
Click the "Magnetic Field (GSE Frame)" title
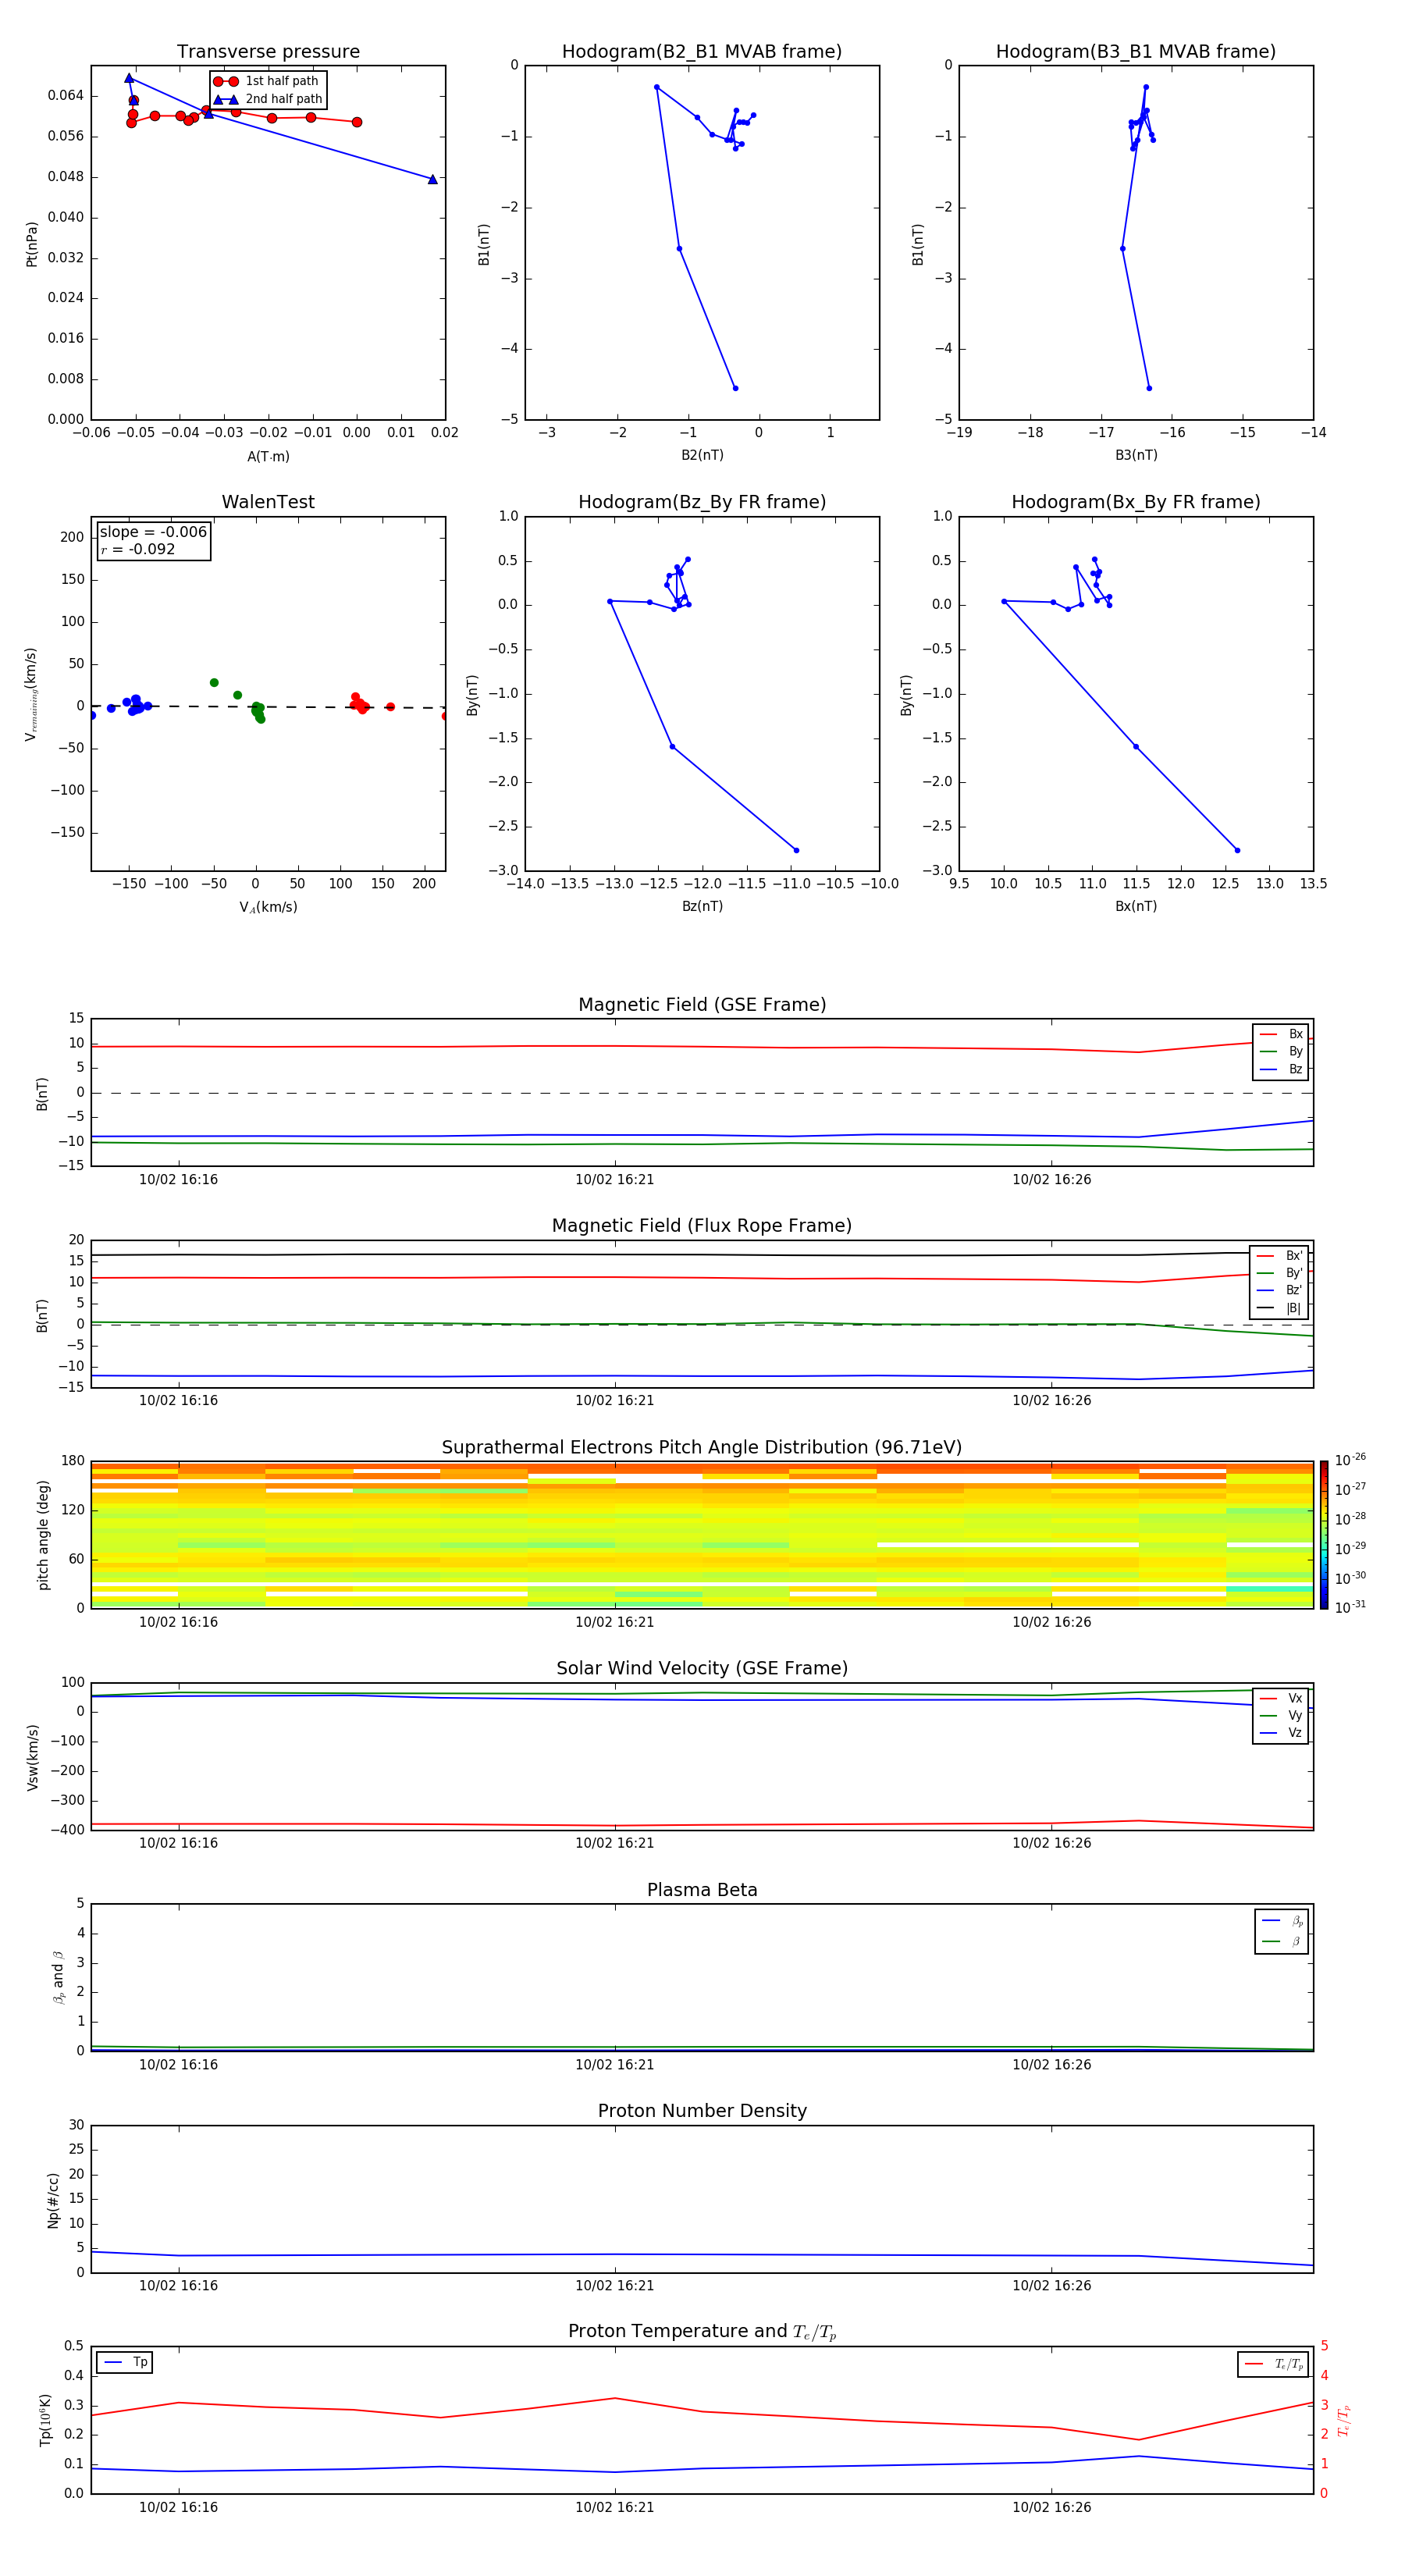coord(702,1005)
